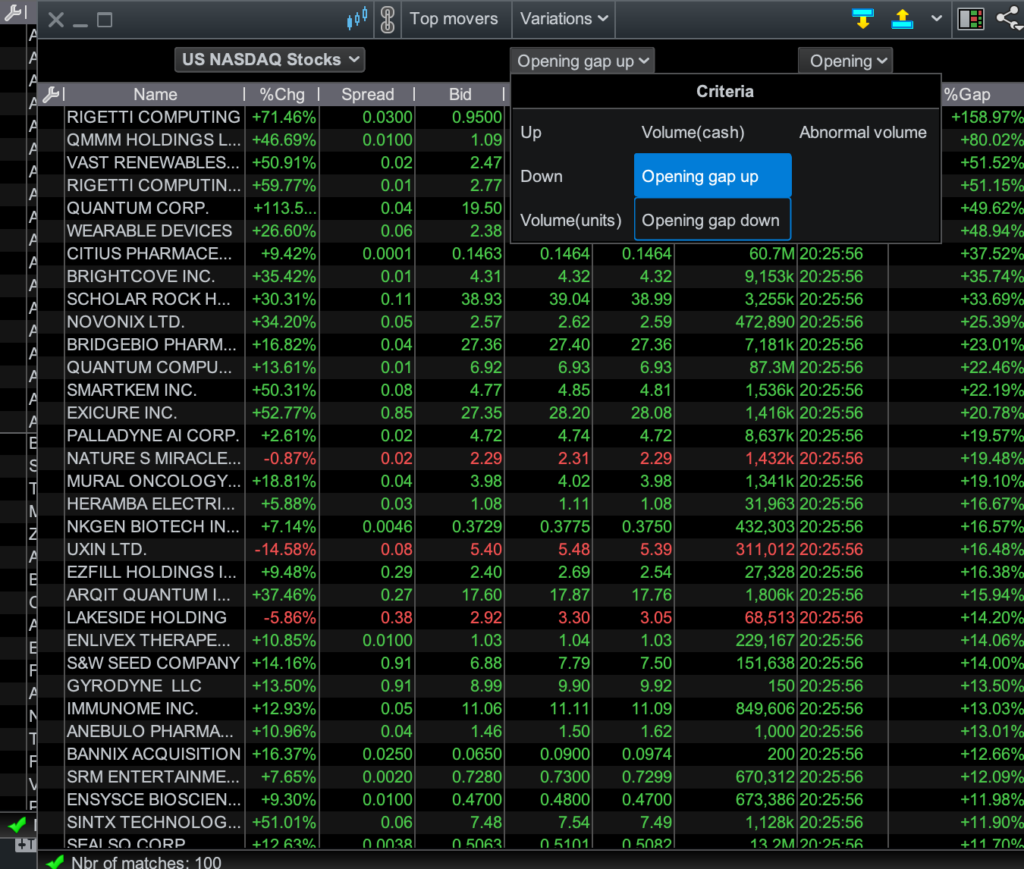This screenshot has width=1024, height=869.
Task: Click ARQIT QUANTUM stock name
Action: click(x=148, y=595)
